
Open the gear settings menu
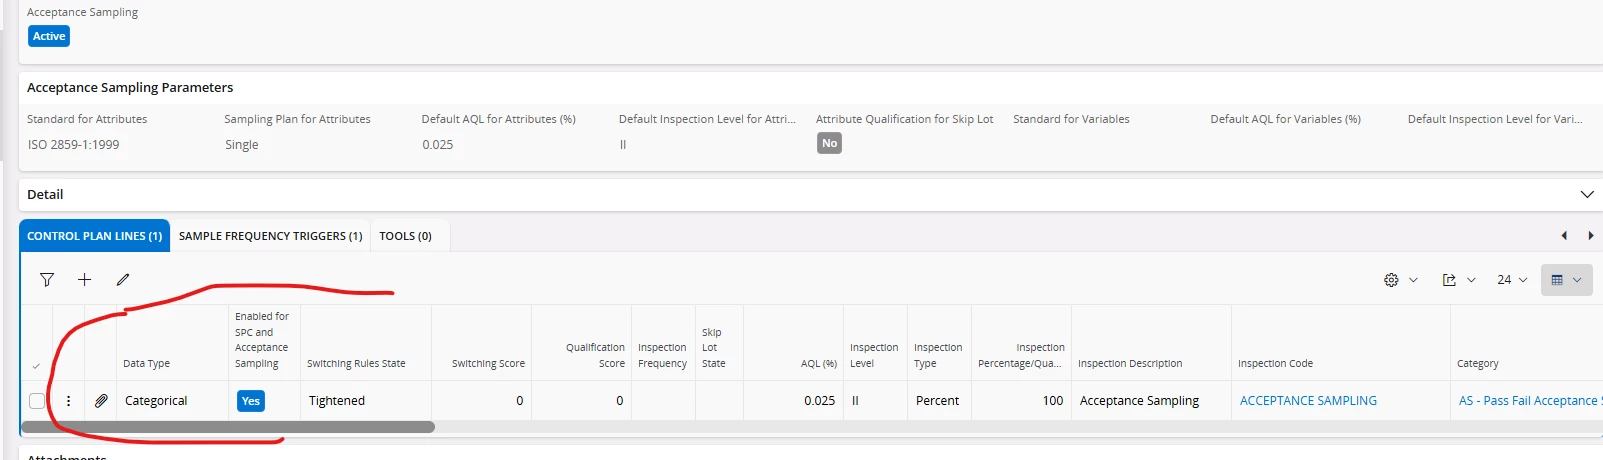coord(1401,280)
